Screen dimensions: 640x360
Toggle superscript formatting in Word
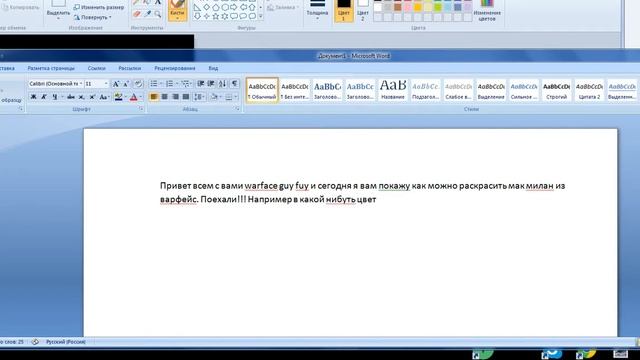click(92, 97)
